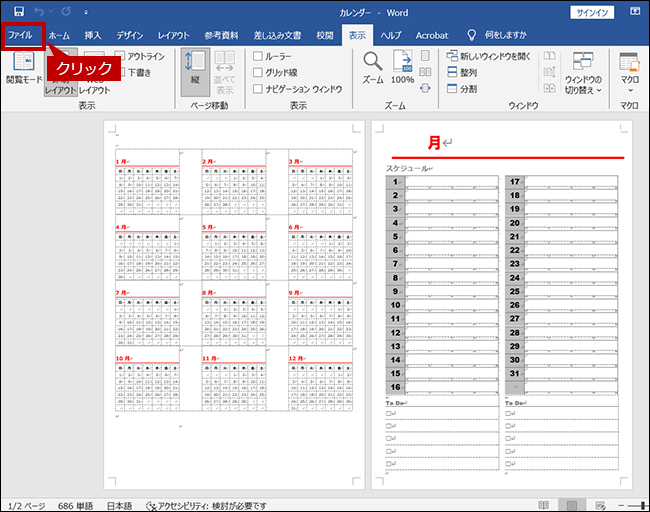Set zoom to 100%

tap(402, 68)
